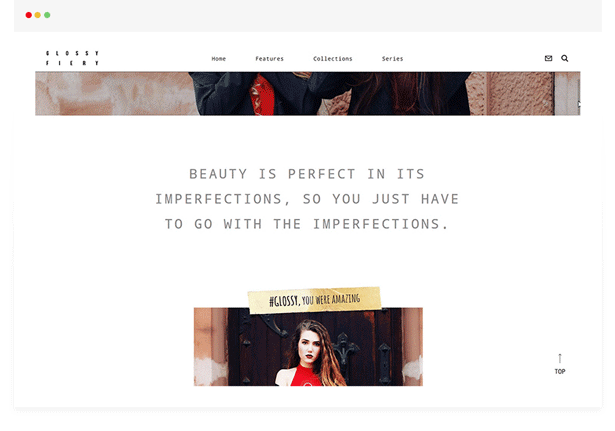The width and height of the screenshot is (615, 431).
Task: Click the magnifying glass search icon
Action: point(564,58)
